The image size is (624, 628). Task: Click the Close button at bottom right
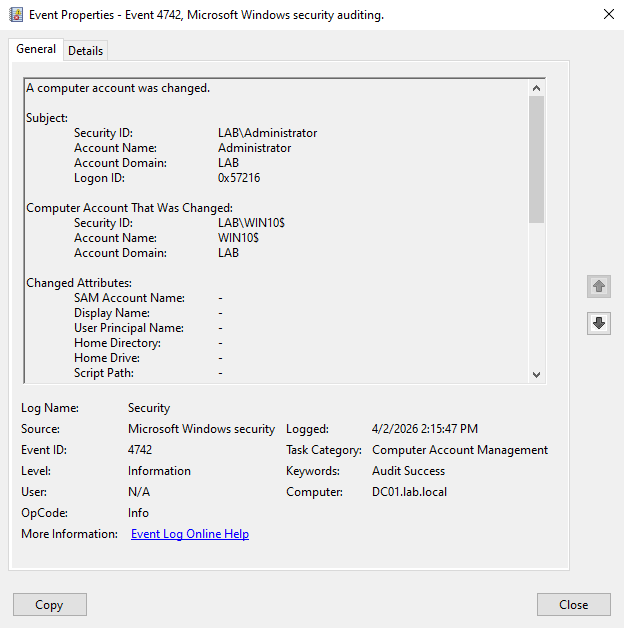[573, 604]
